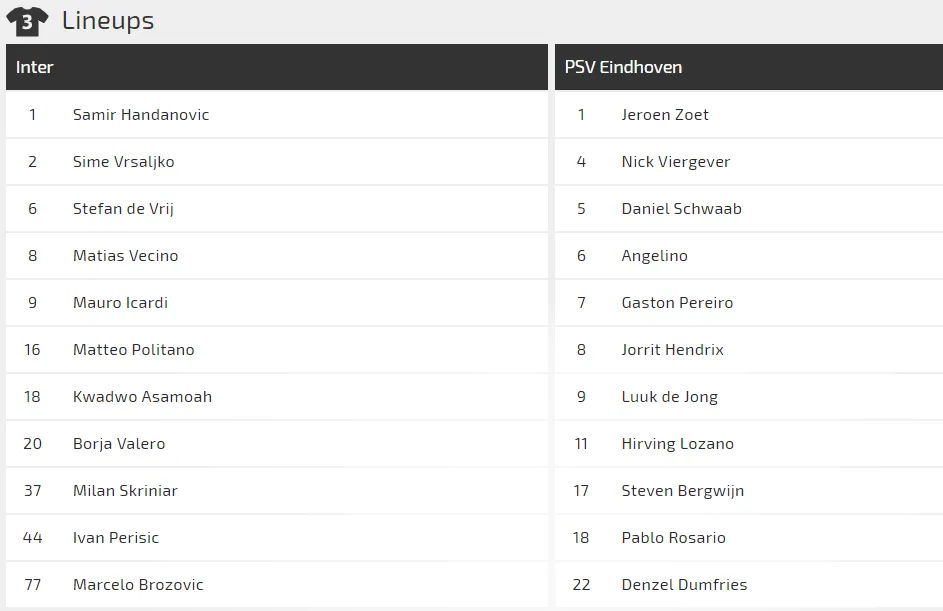This screenshot has width=943, height=611.
Task: Click on Luuk de Jong
Action: pyautogui.click(x=670, y=397)
